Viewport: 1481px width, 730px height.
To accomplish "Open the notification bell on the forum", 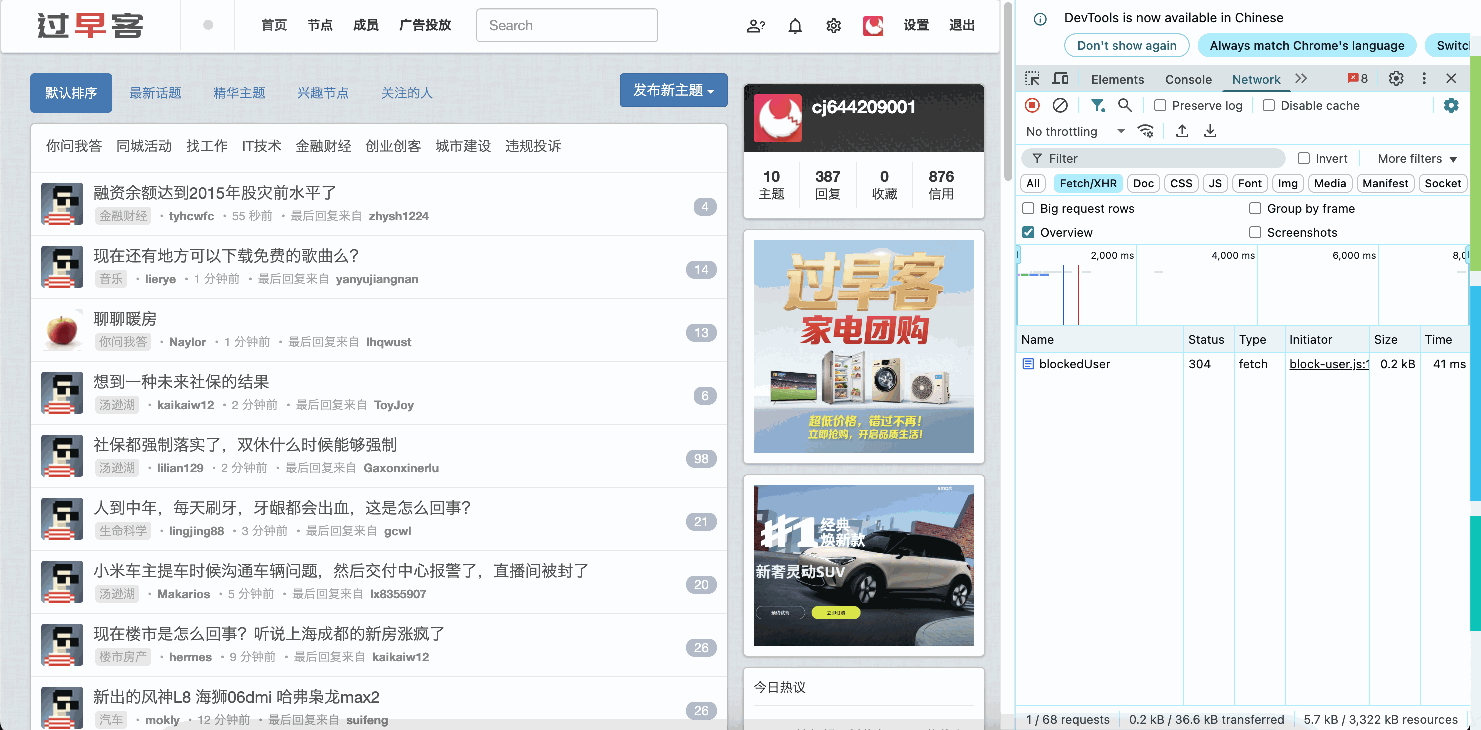I will (794, 26).
